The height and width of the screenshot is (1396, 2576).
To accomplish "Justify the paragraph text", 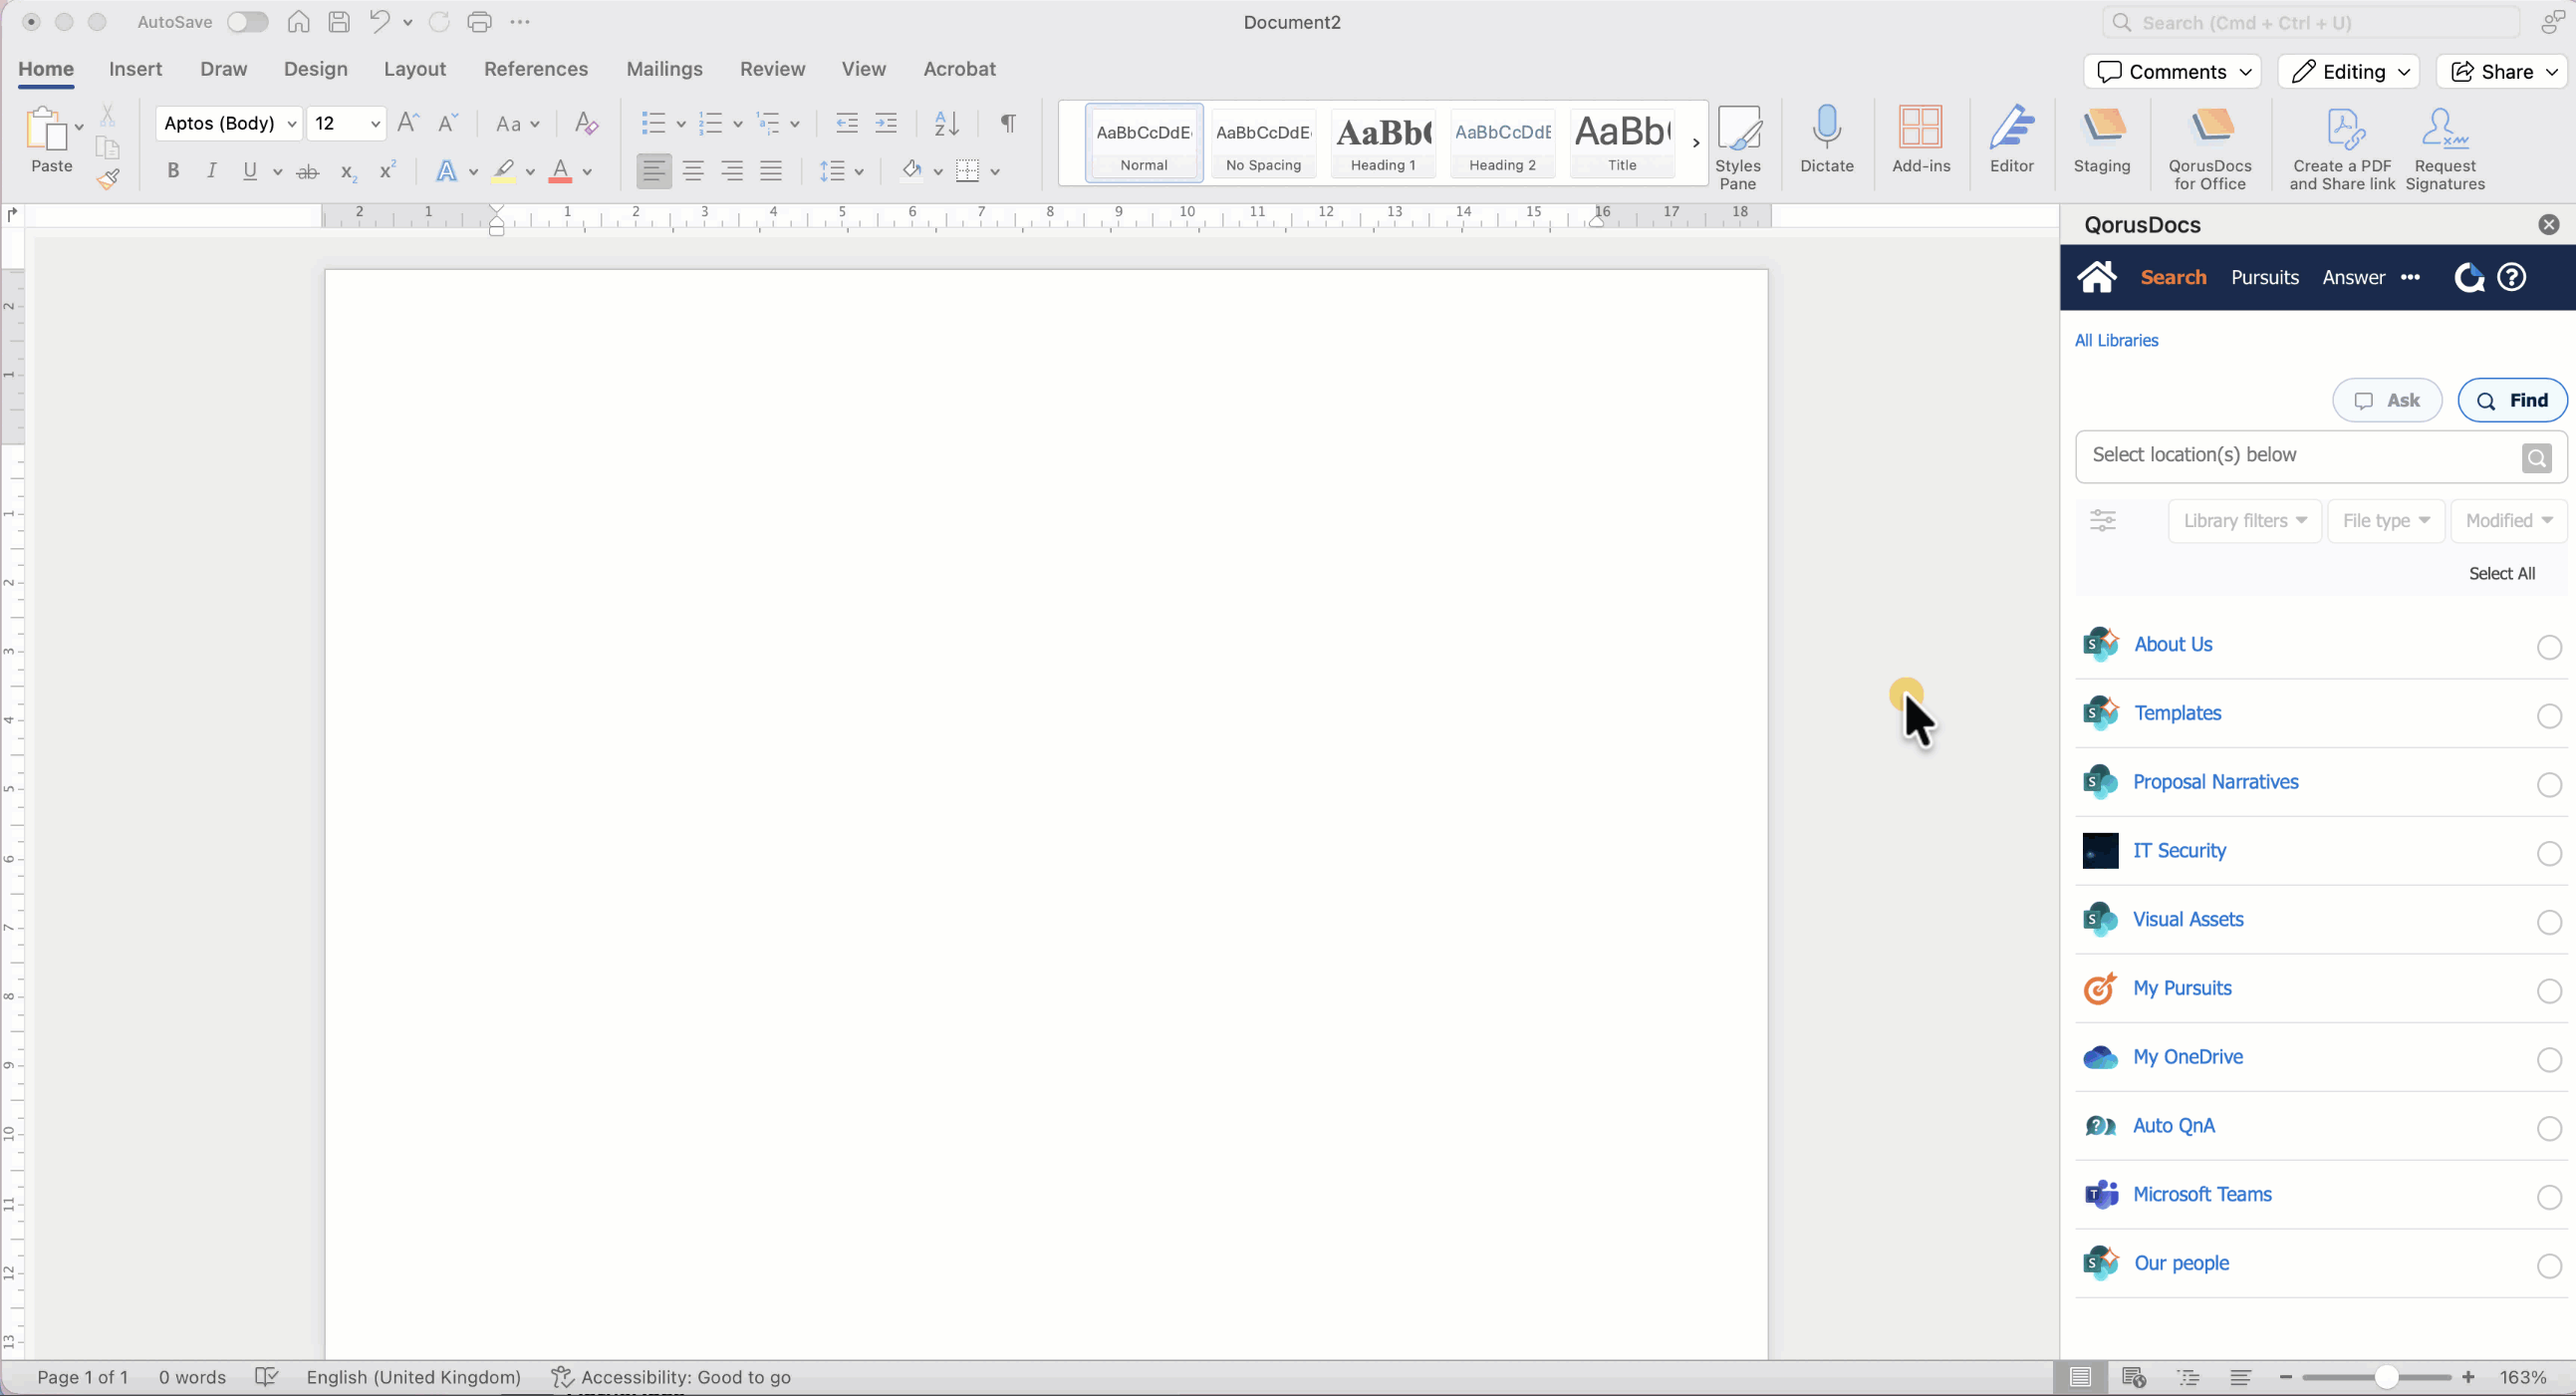I will point(771,171).
